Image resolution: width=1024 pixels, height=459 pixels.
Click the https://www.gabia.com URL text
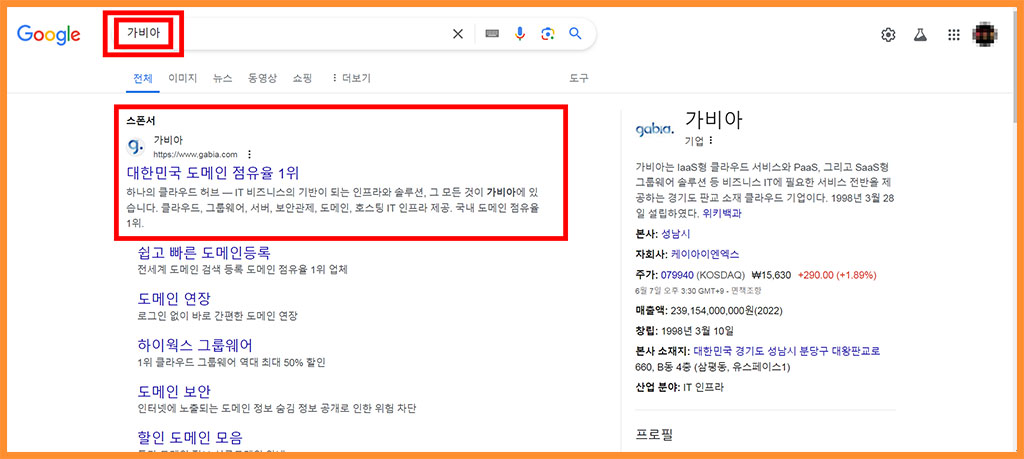[x=195, y=155]
